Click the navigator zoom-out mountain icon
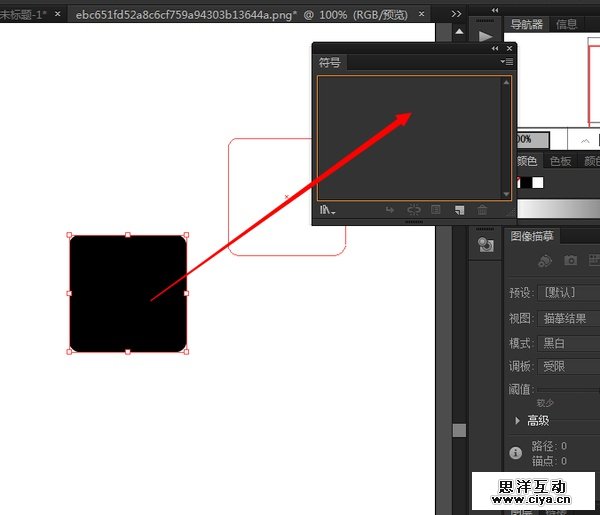Image resolution: width=600 pixels, height=515 pixels. (585, 141)
